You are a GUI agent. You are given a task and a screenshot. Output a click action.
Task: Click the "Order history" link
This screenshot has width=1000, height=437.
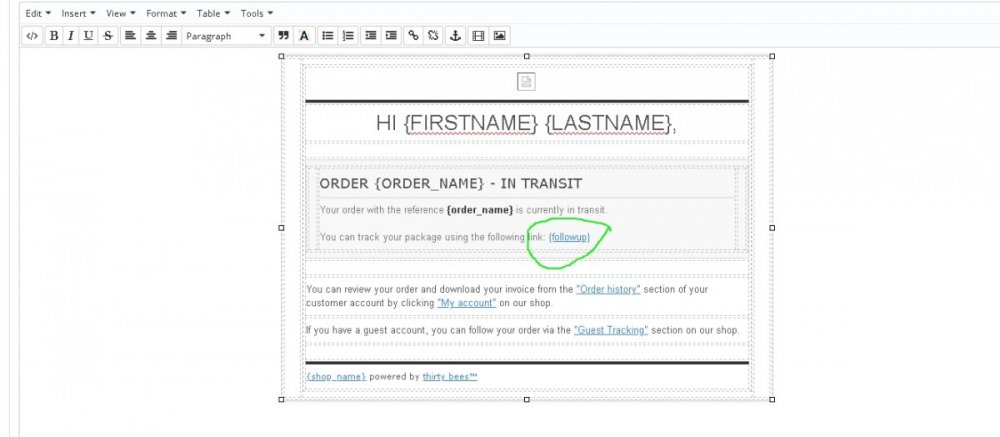pyautogui.click(x=608, y=289)
